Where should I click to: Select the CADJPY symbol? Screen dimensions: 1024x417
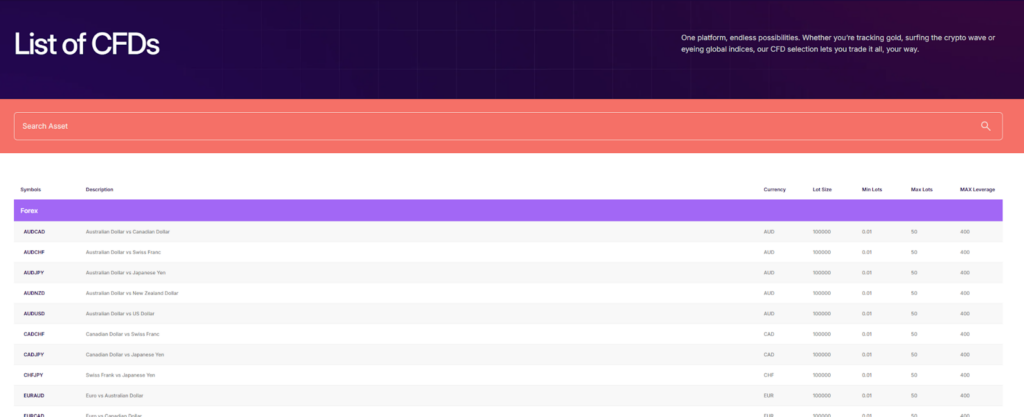coord(34,354)
